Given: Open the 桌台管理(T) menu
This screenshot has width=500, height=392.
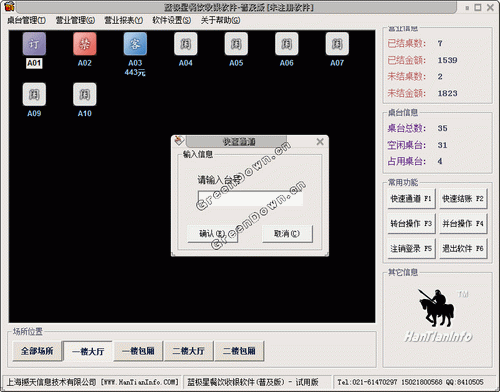Looking at the screenshot, I should [x=27, y=20].
